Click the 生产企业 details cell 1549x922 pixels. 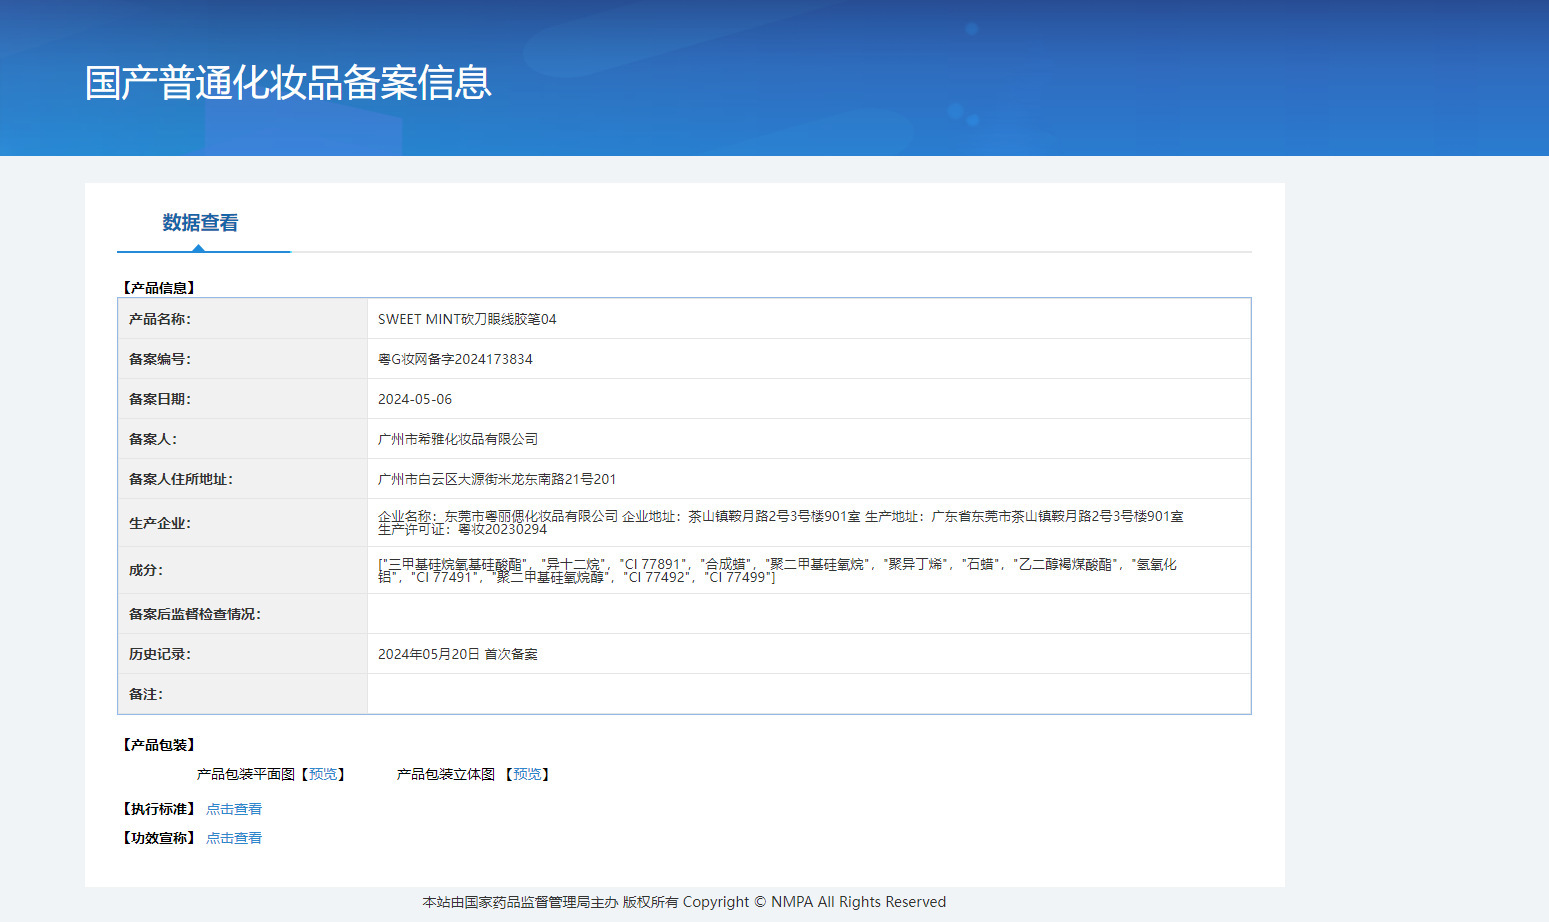point(809,523)
